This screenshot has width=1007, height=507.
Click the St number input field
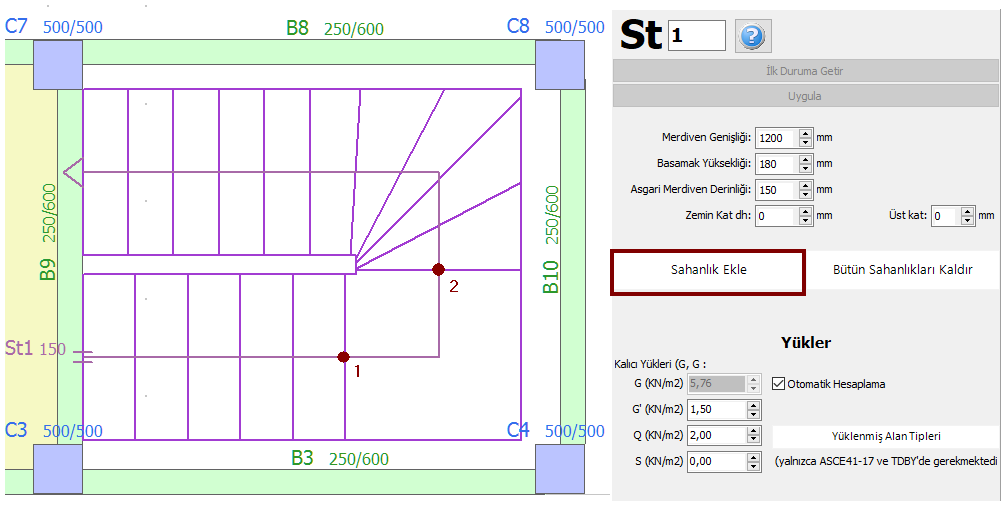pyautogui.click(x=697, y=35)
